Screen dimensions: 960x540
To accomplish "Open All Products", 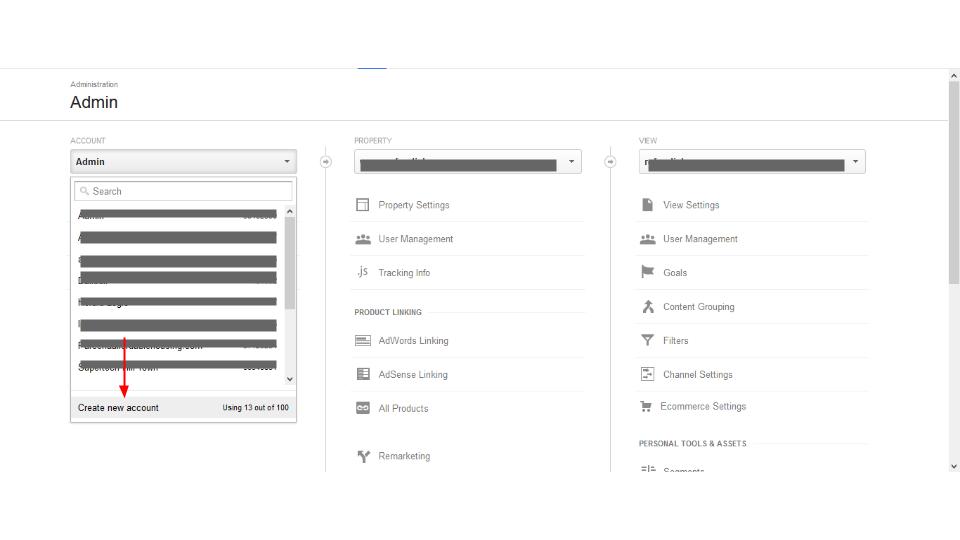I will (403, 408).
